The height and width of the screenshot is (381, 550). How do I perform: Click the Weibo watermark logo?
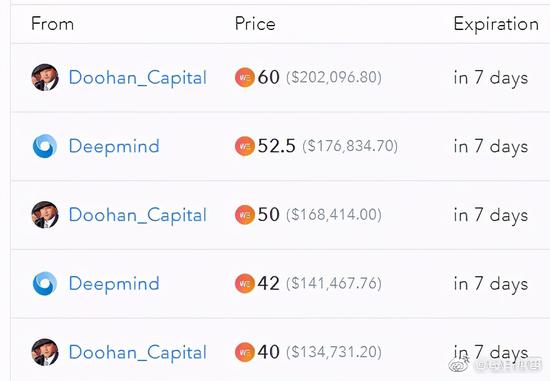tap(460, 365)
